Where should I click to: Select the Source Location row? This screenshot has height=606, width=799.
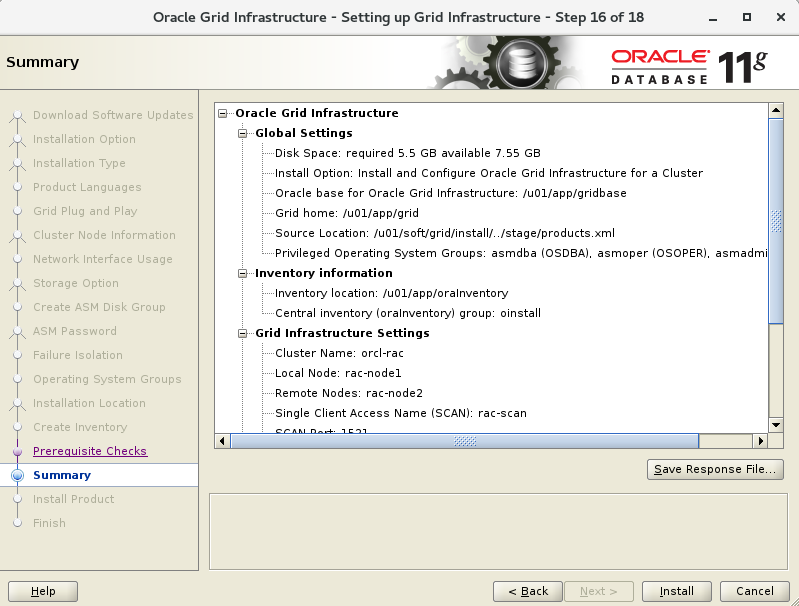point(445,233)
